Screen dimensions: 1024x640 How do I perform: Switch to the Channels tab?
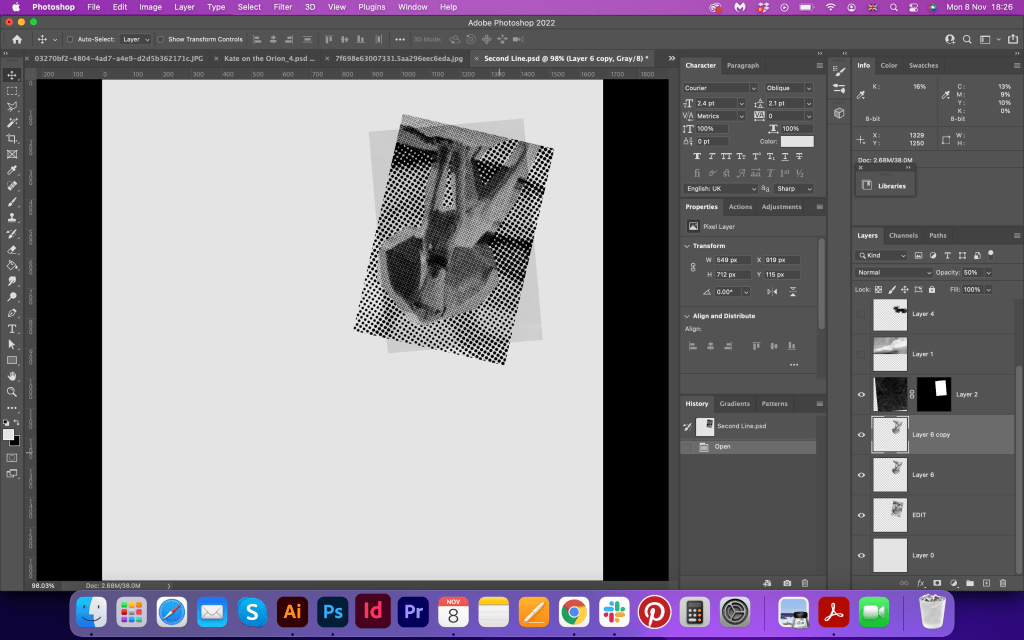pos(903,236)
